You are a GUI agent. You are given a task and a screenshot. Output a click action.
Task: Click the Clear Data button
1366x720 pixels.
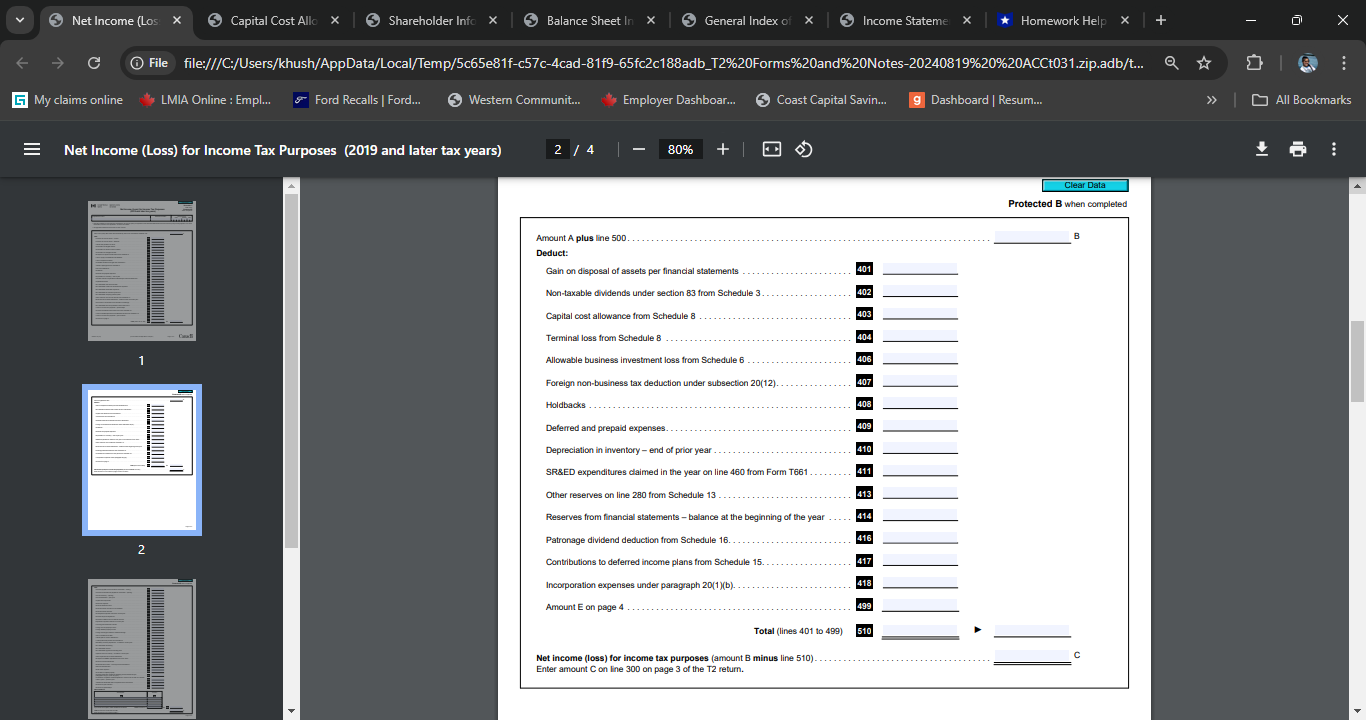[1084, 185]
